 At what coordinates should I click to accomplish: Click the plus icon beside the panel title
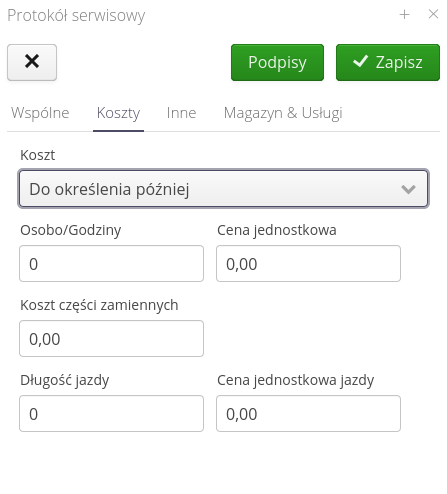coord(404,14)
